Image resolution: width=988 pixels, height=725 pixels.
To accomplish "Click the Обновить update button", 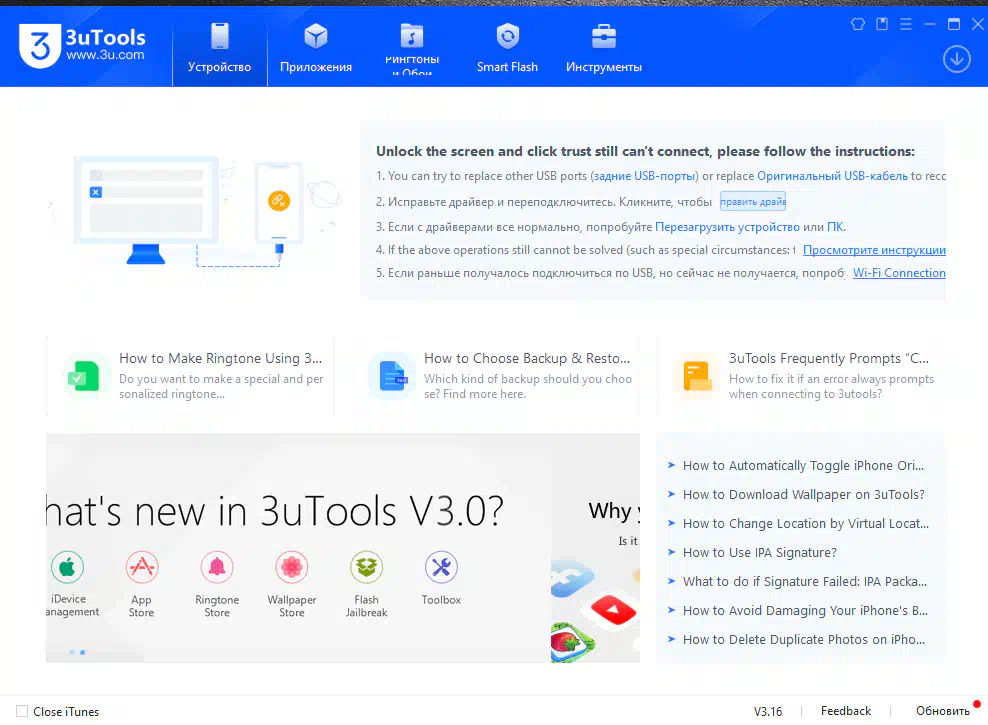I will [x=943, y=711].
